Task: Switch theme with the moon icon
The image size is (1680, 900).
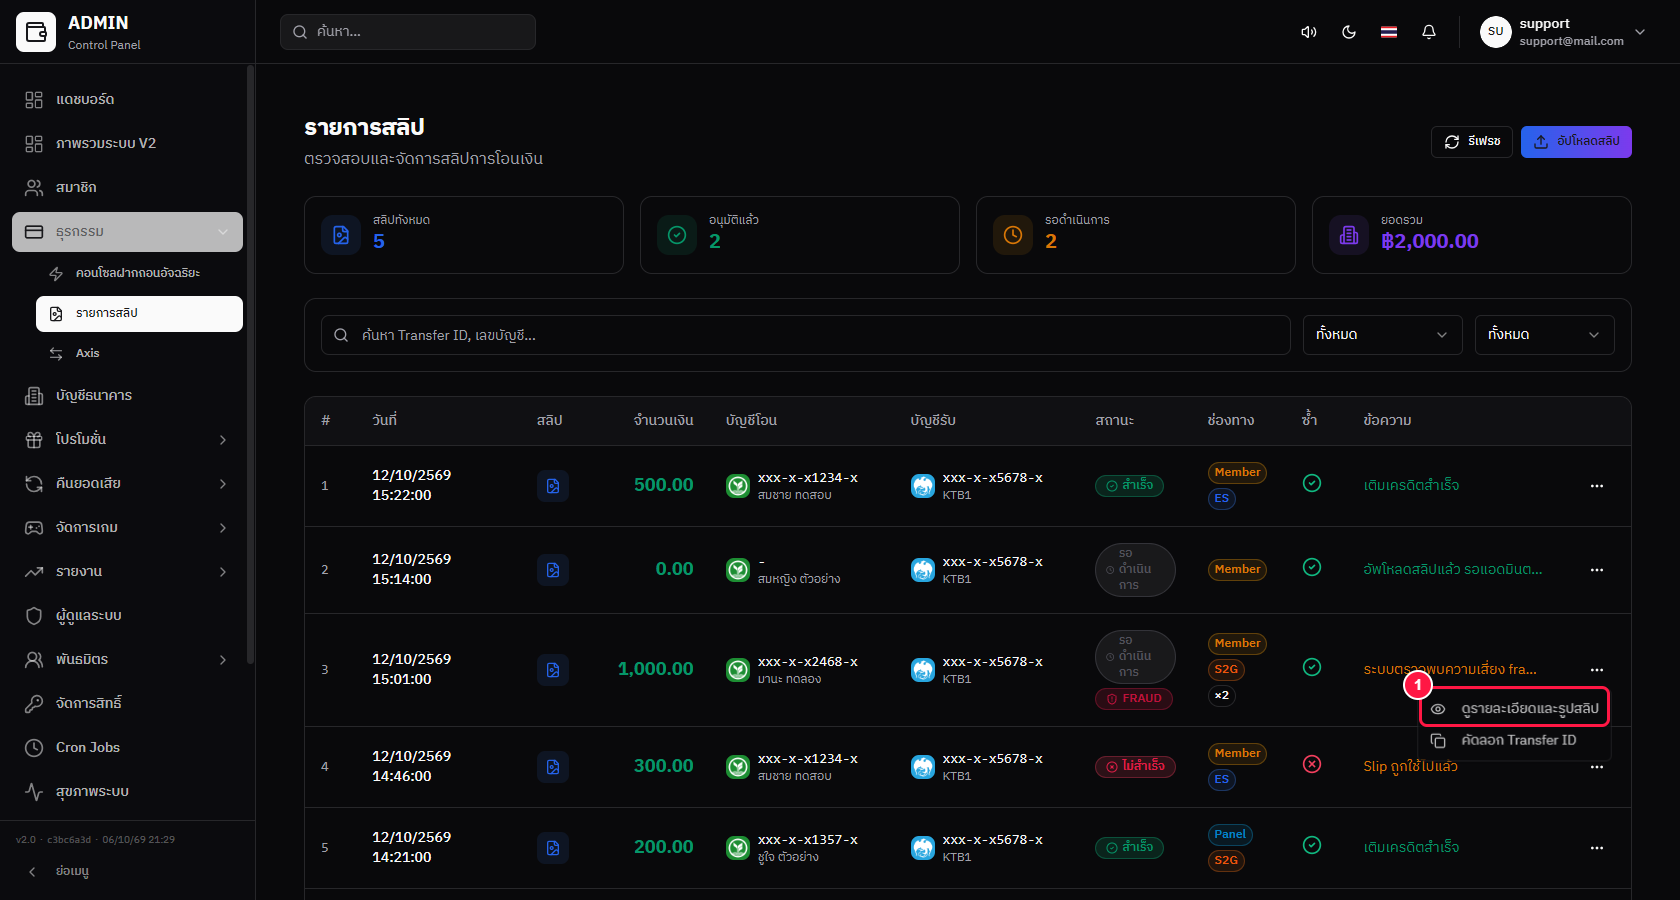Action: click(1349, 32)
